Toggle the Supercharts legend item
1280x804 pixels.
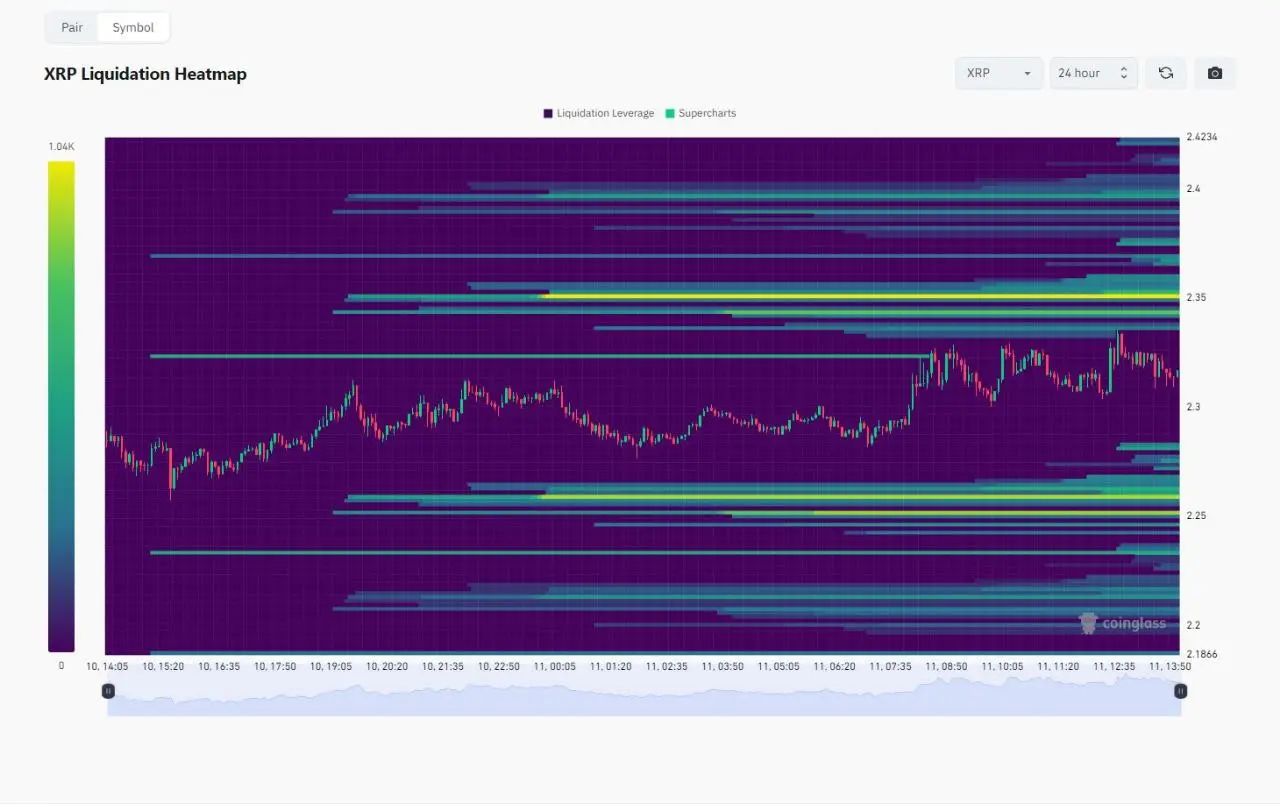(x=700, y=113)
